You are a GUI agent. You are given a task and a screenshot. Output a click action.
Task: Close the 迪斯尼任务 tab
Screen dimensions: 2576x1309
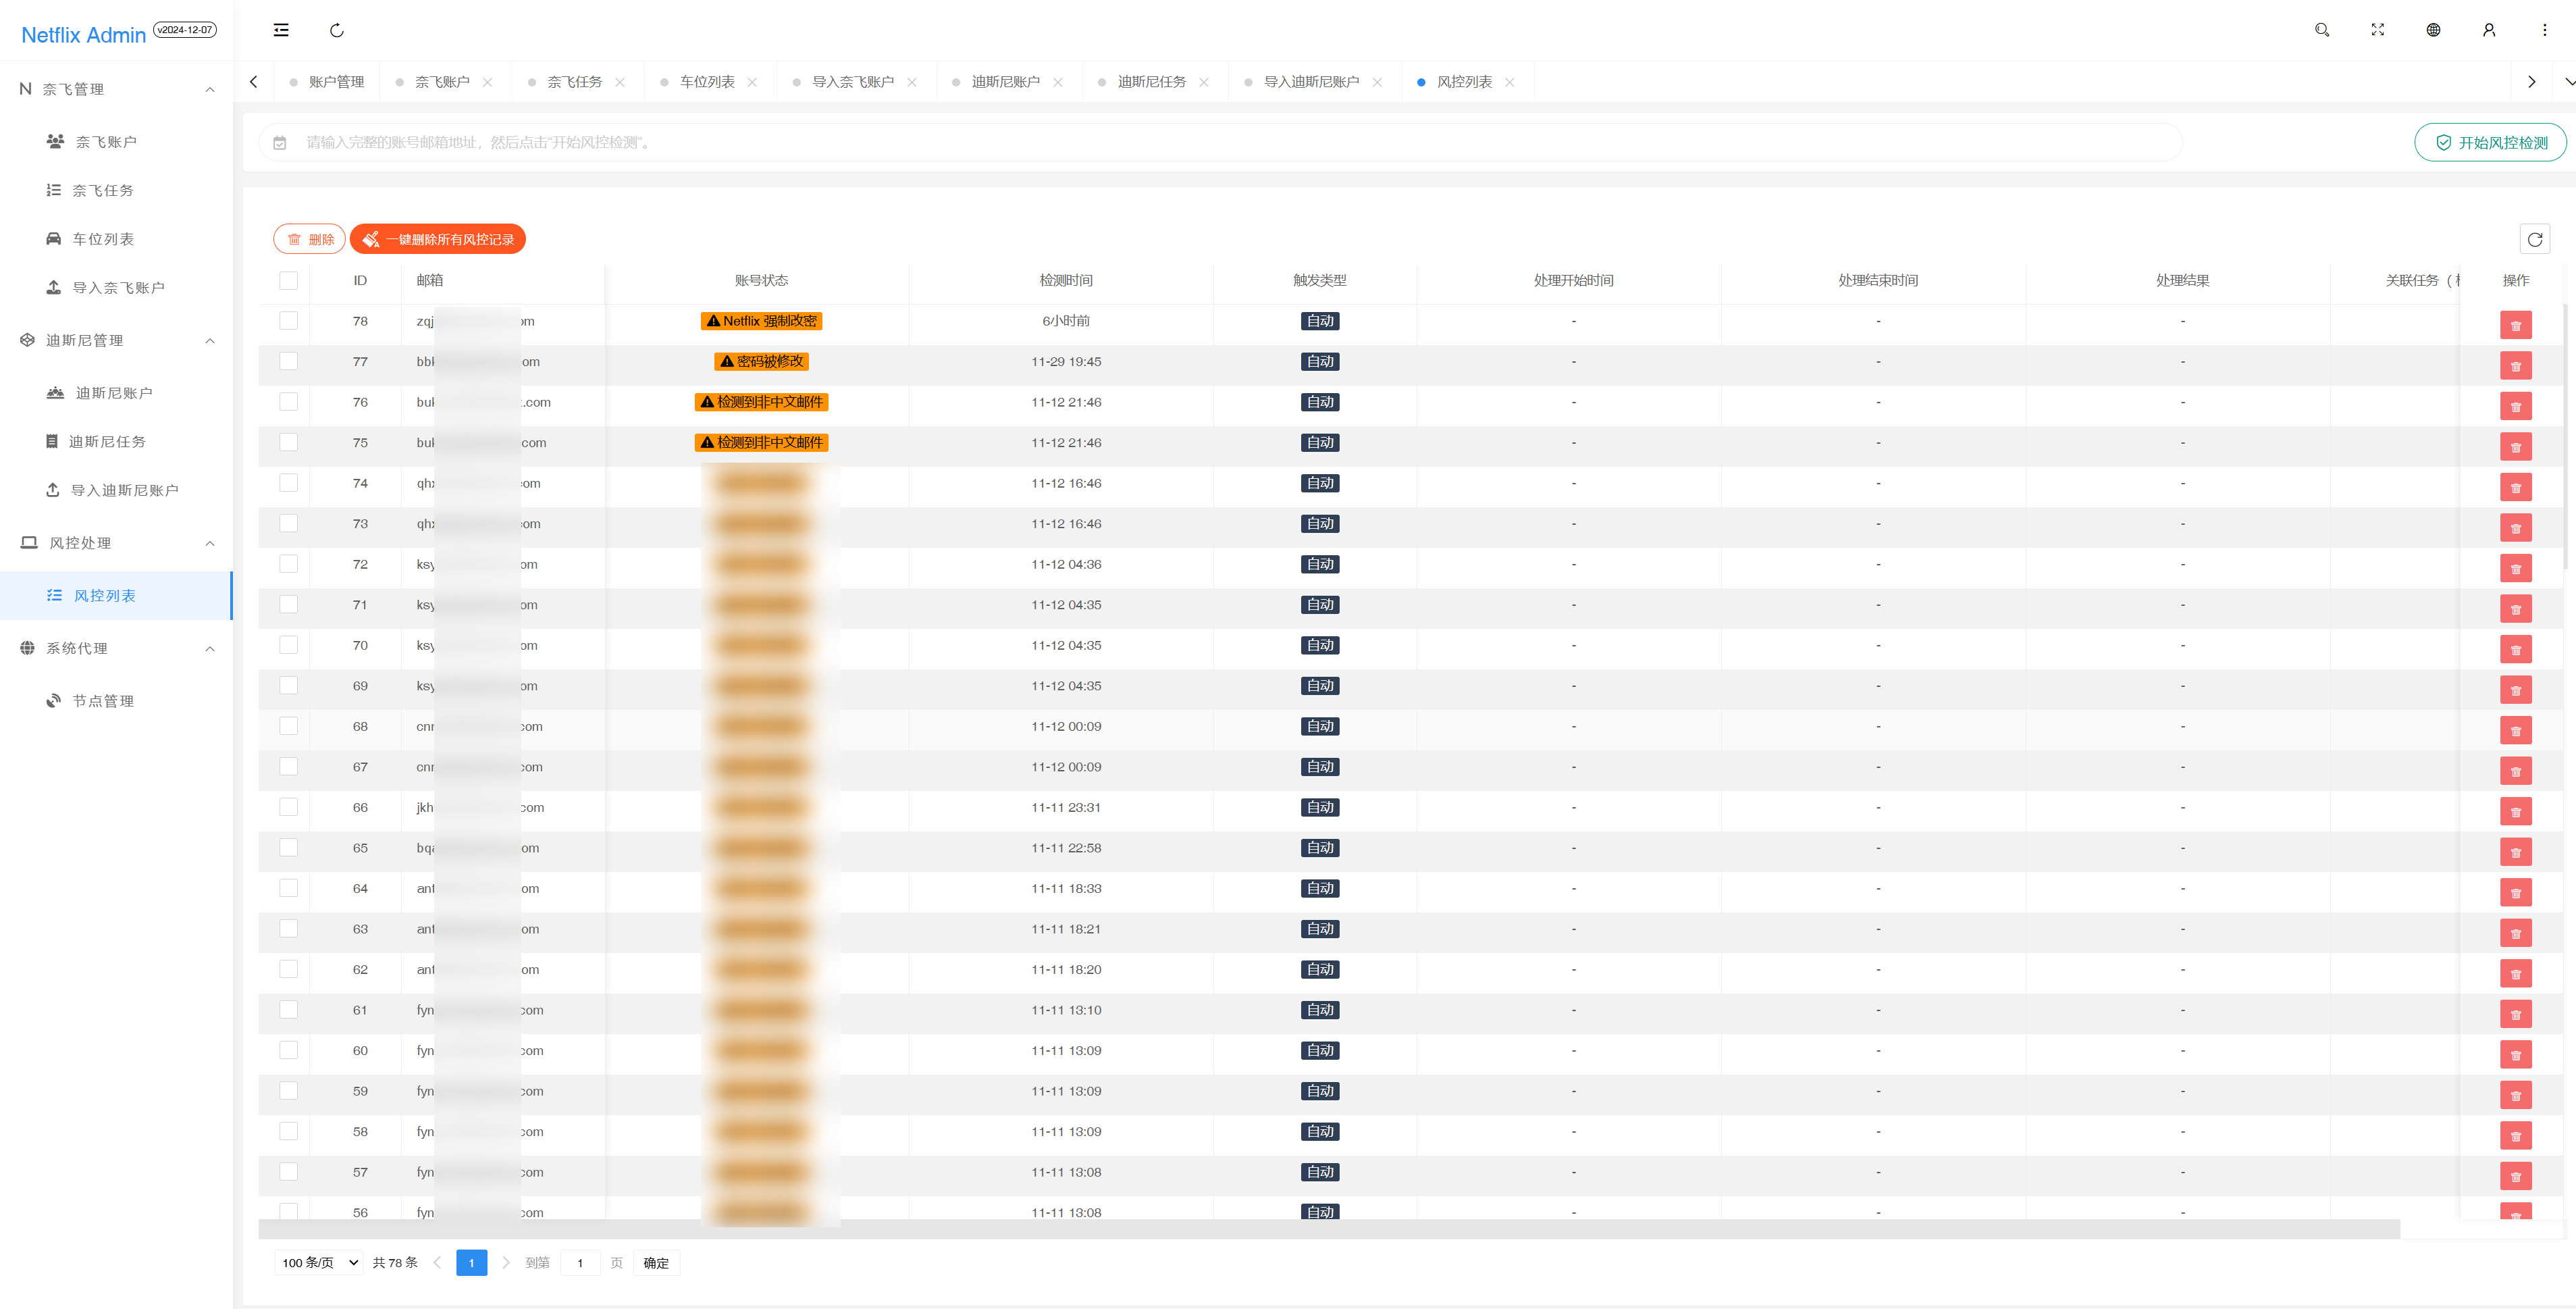(1204, 82)
